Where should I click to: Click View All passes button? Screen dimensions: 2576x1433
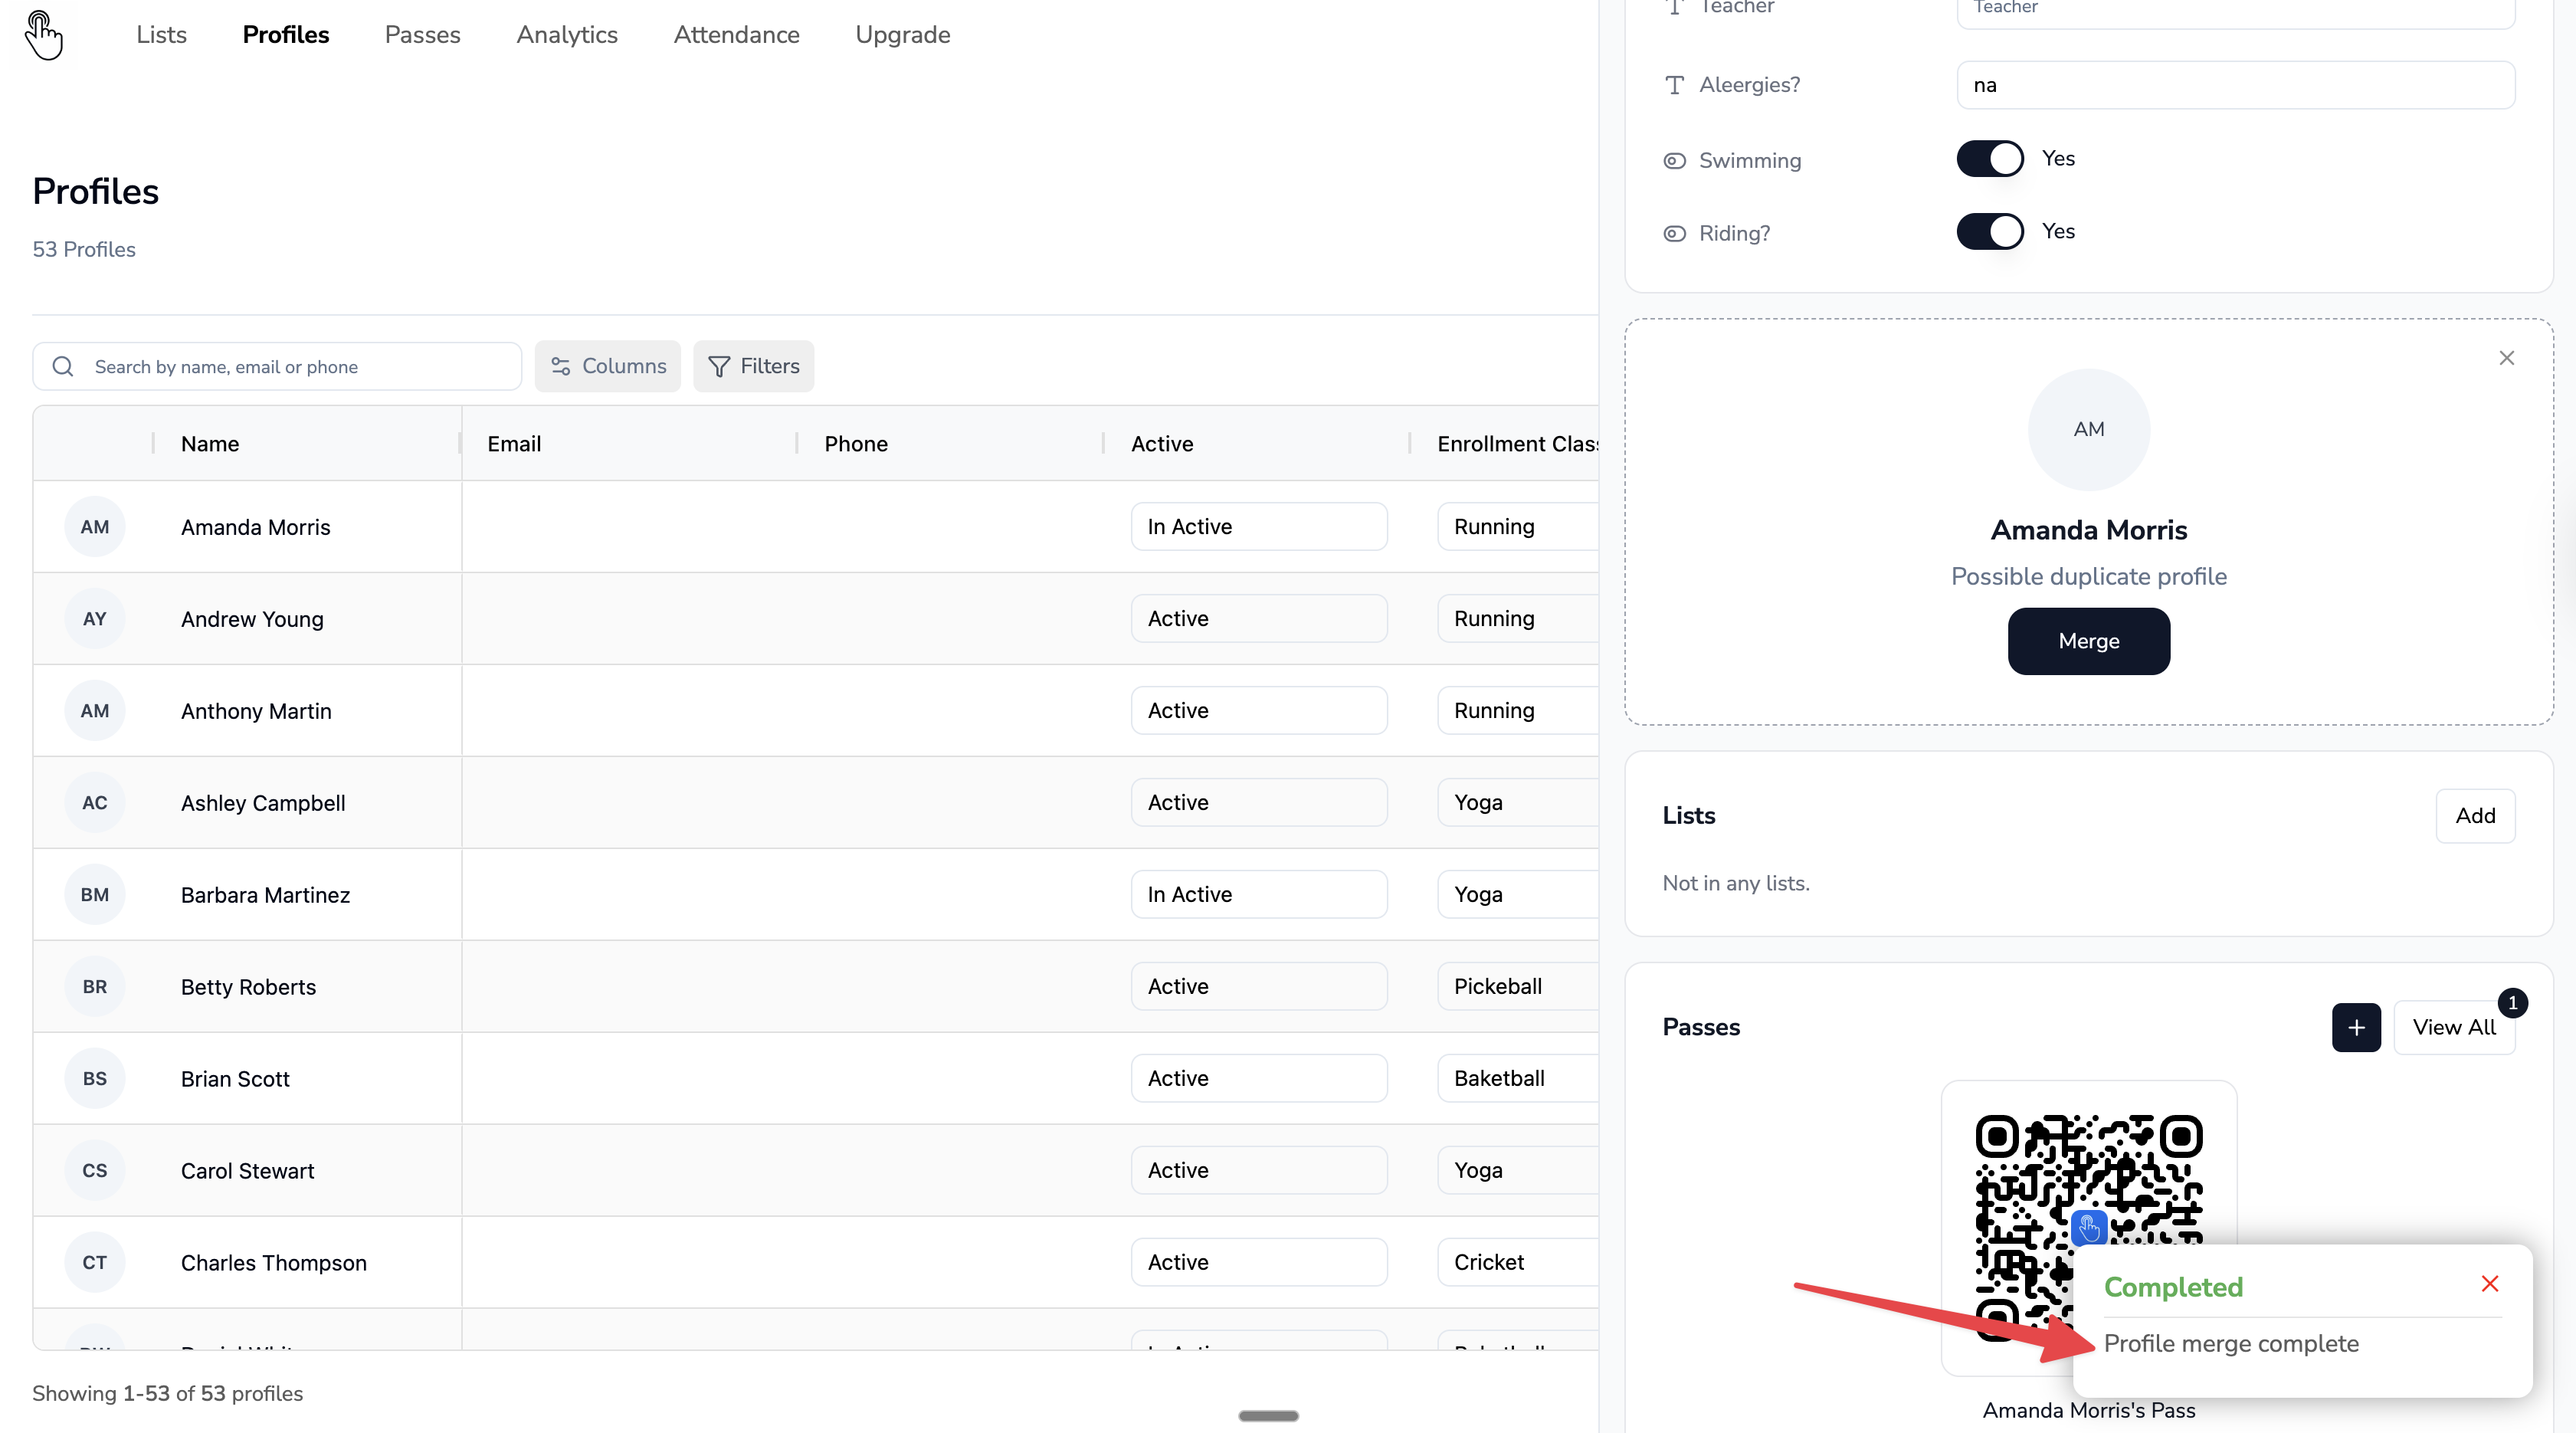(x=2454, y=1027)
